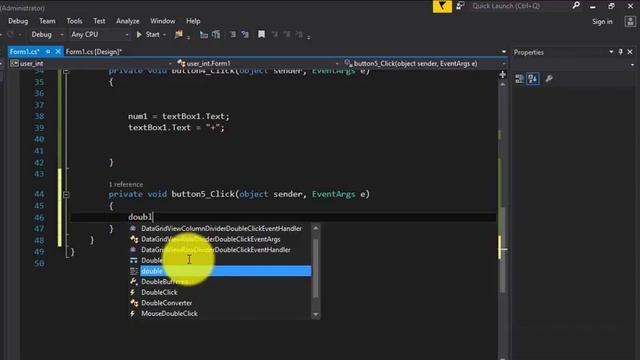Open the Team menu

click(x=47, y=21)
